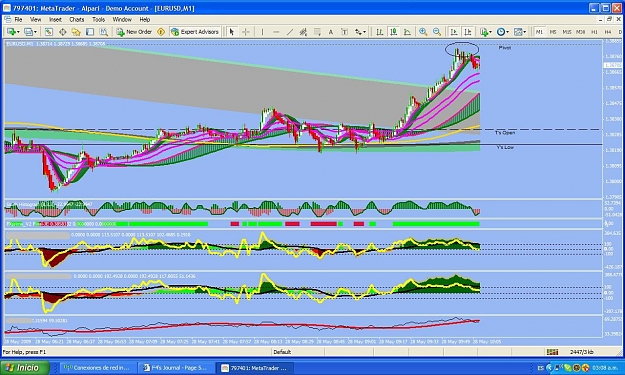Screen dimensions: 625x375
Task: Switch to 797401: MetaTrader taskbar item
Action: [x=254, y=368]
